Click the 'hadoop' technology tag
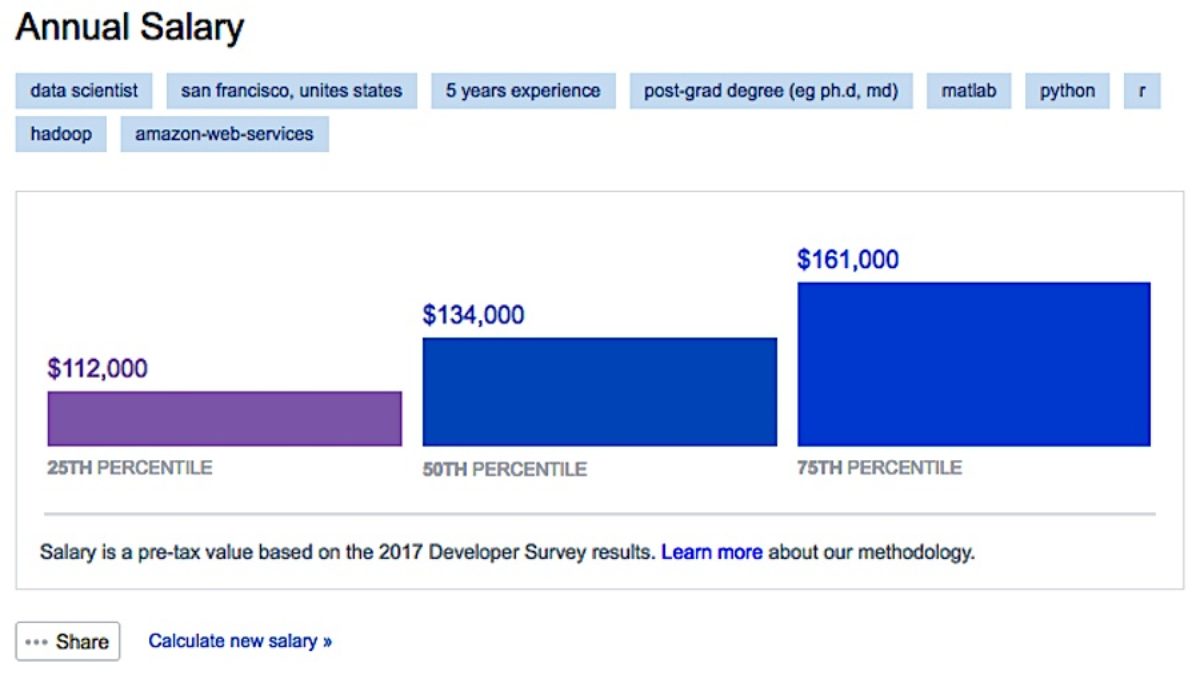 (x=60, y=133)
